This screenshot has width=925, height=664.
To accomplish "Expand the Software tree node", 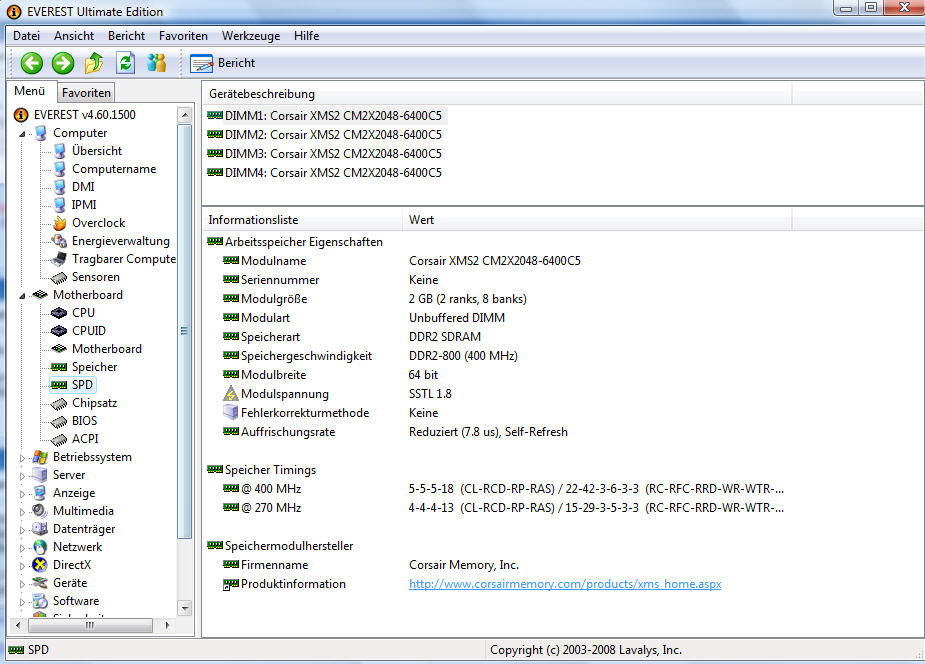I will click(22, 601).
